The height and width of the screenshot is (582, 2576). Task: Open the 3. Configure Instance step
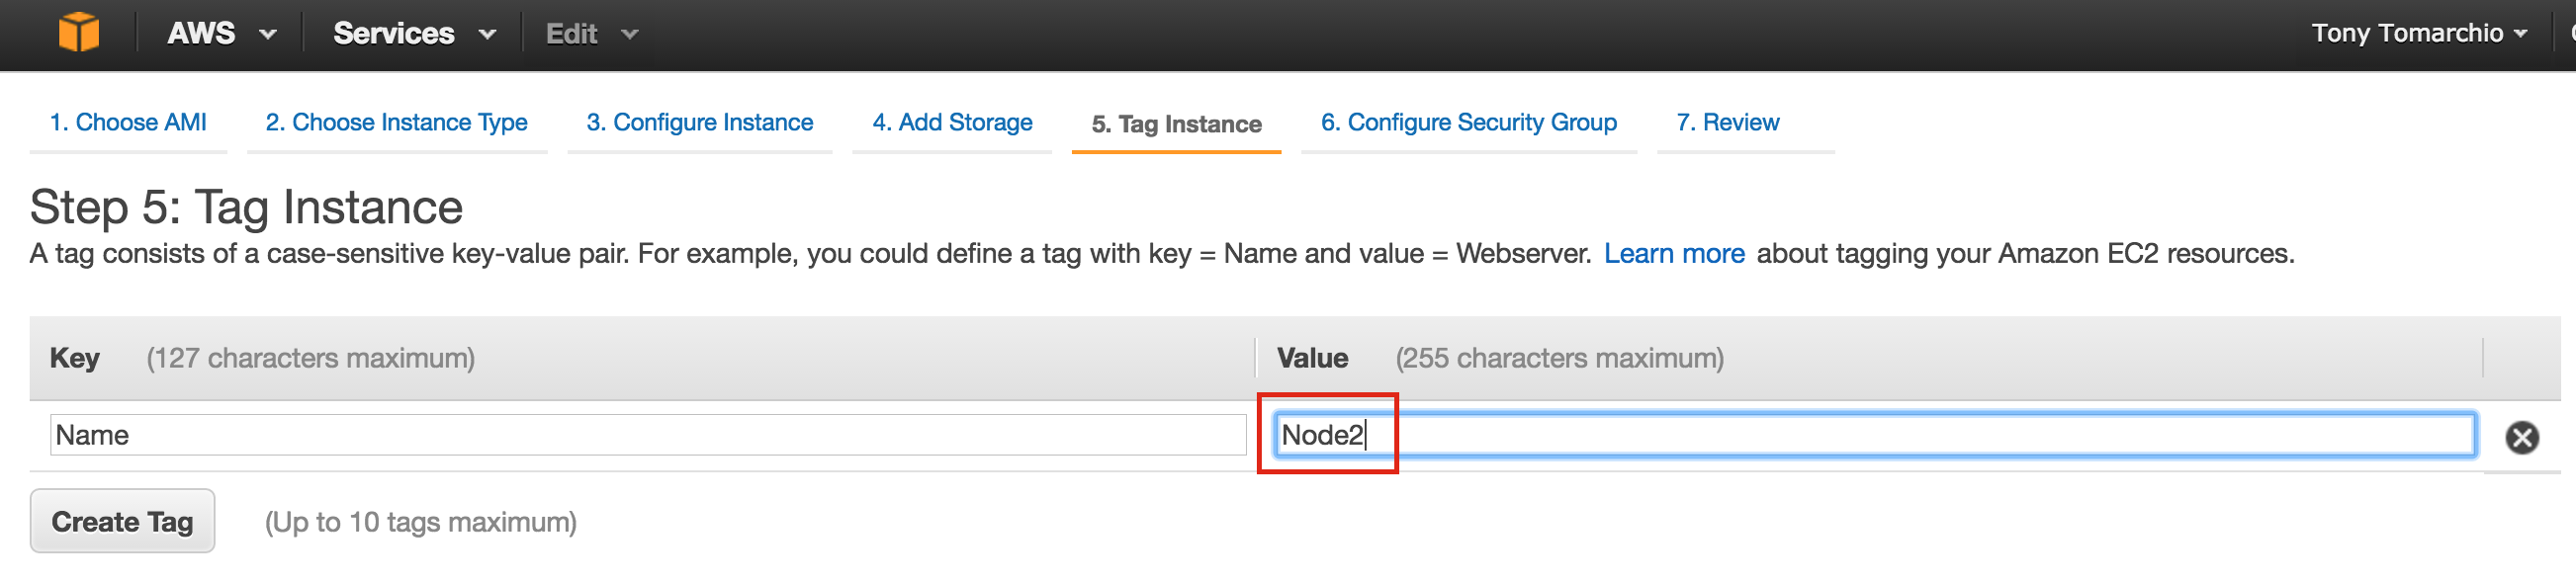pos(699,122)
